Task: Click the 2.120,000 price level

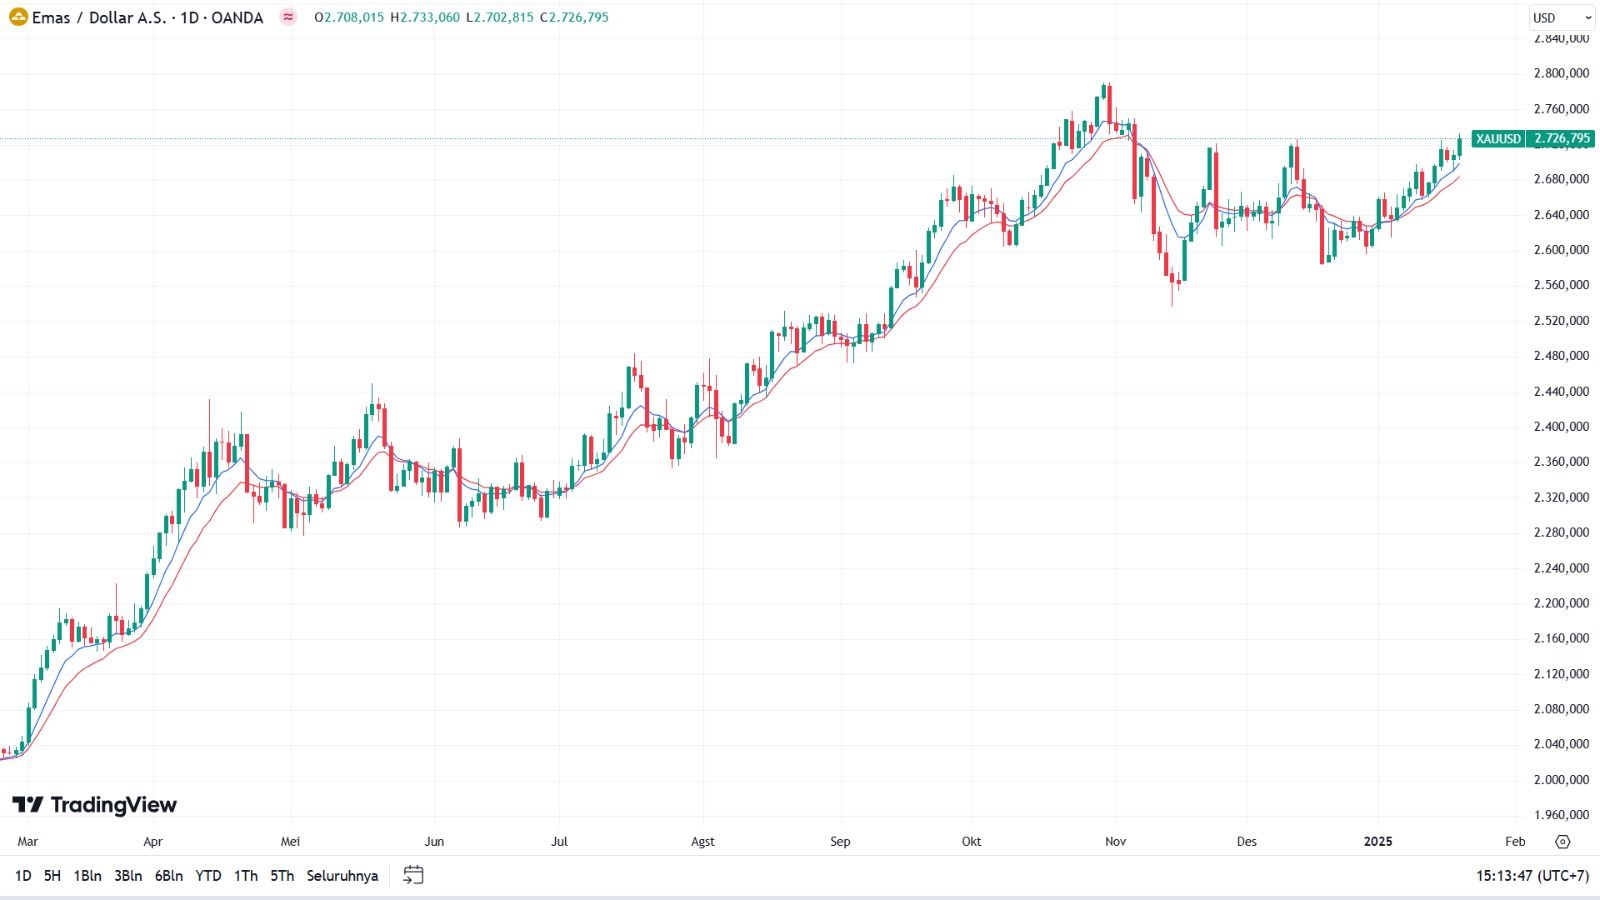Action: click(1561, 674)
